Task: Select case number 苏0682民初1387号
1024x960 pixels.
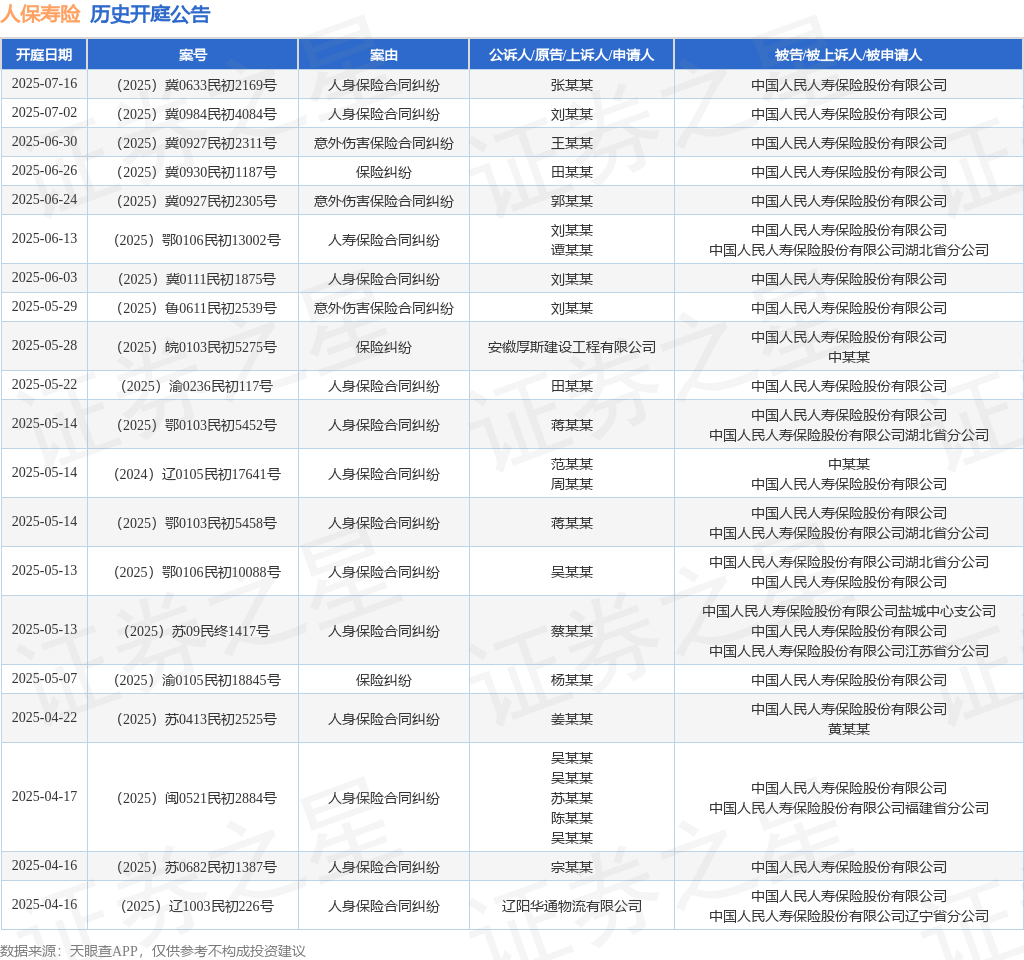Action: [197, 867]
